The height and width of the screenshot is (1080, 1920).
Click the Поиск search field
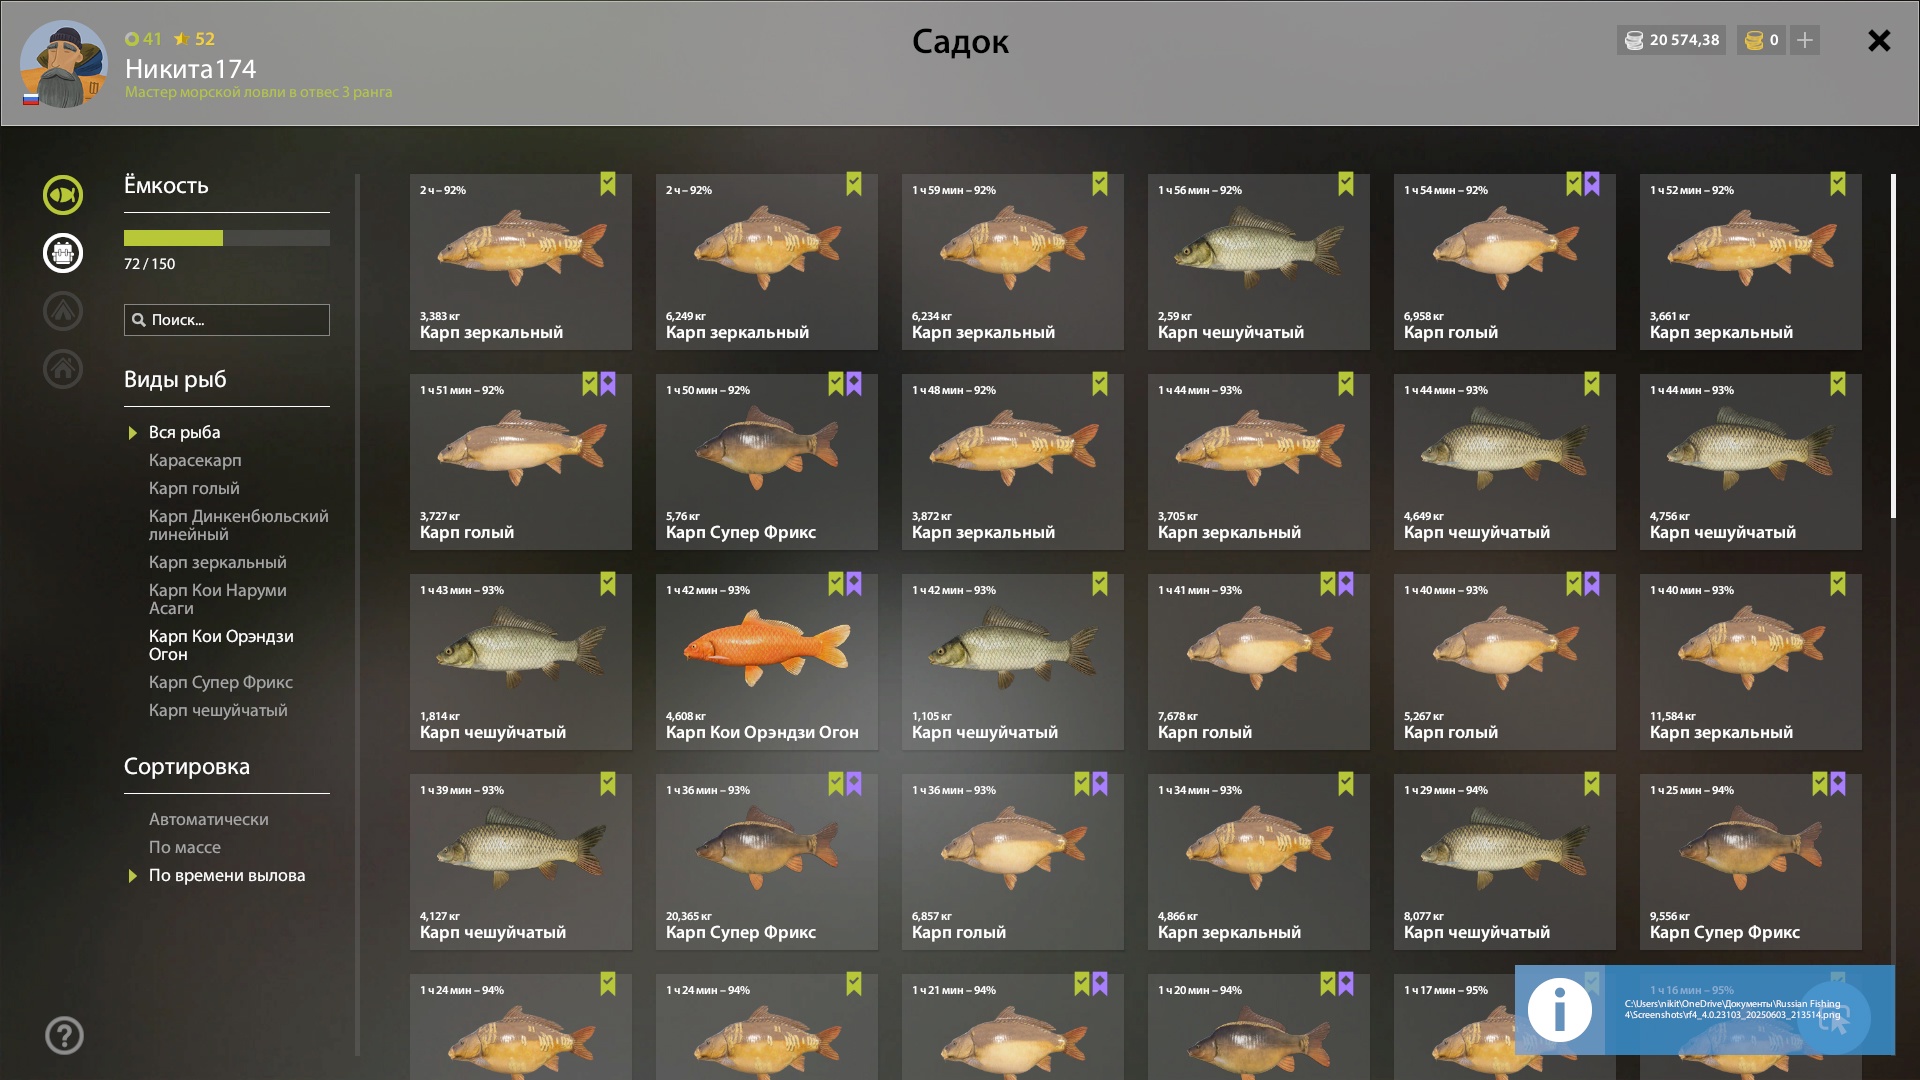coord(227,320)
